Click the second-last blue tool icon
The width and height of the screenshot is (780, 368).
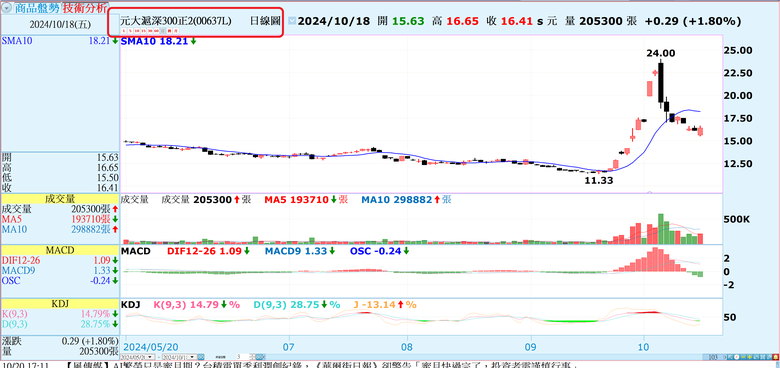(763, 357)
